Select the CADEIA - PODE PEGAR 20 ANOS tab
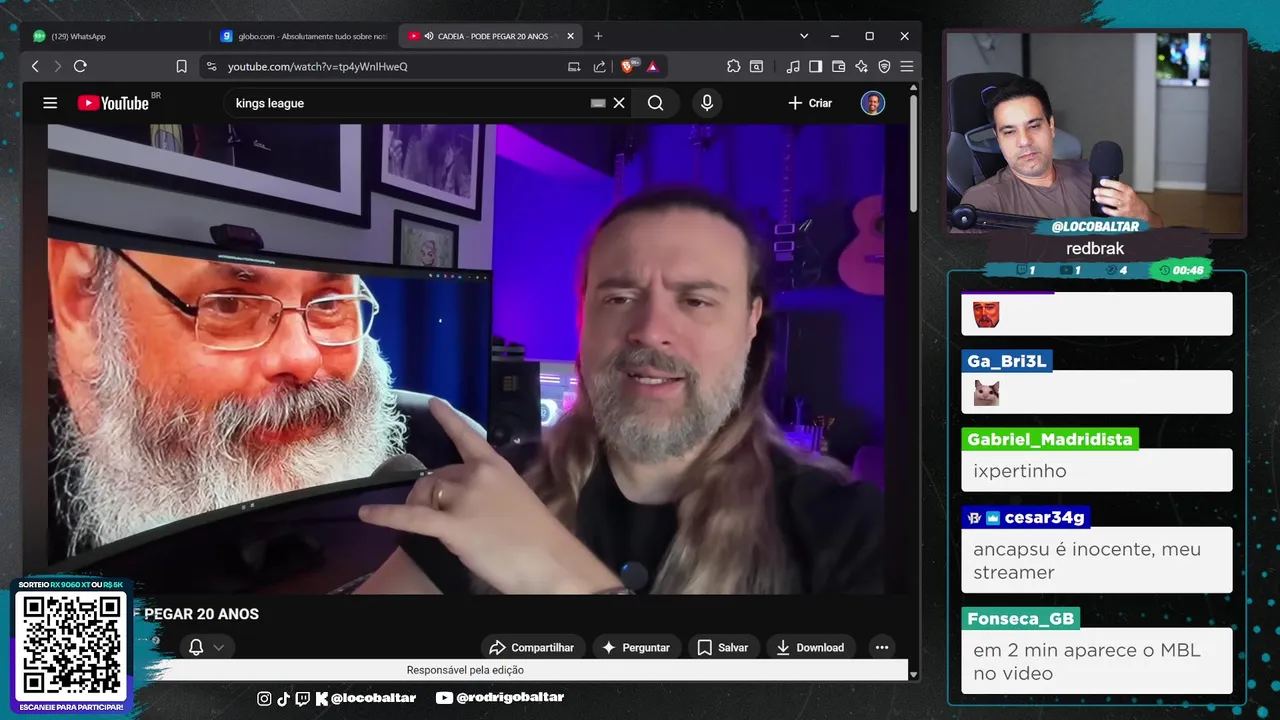1280x720 pixels. point(490,36)
